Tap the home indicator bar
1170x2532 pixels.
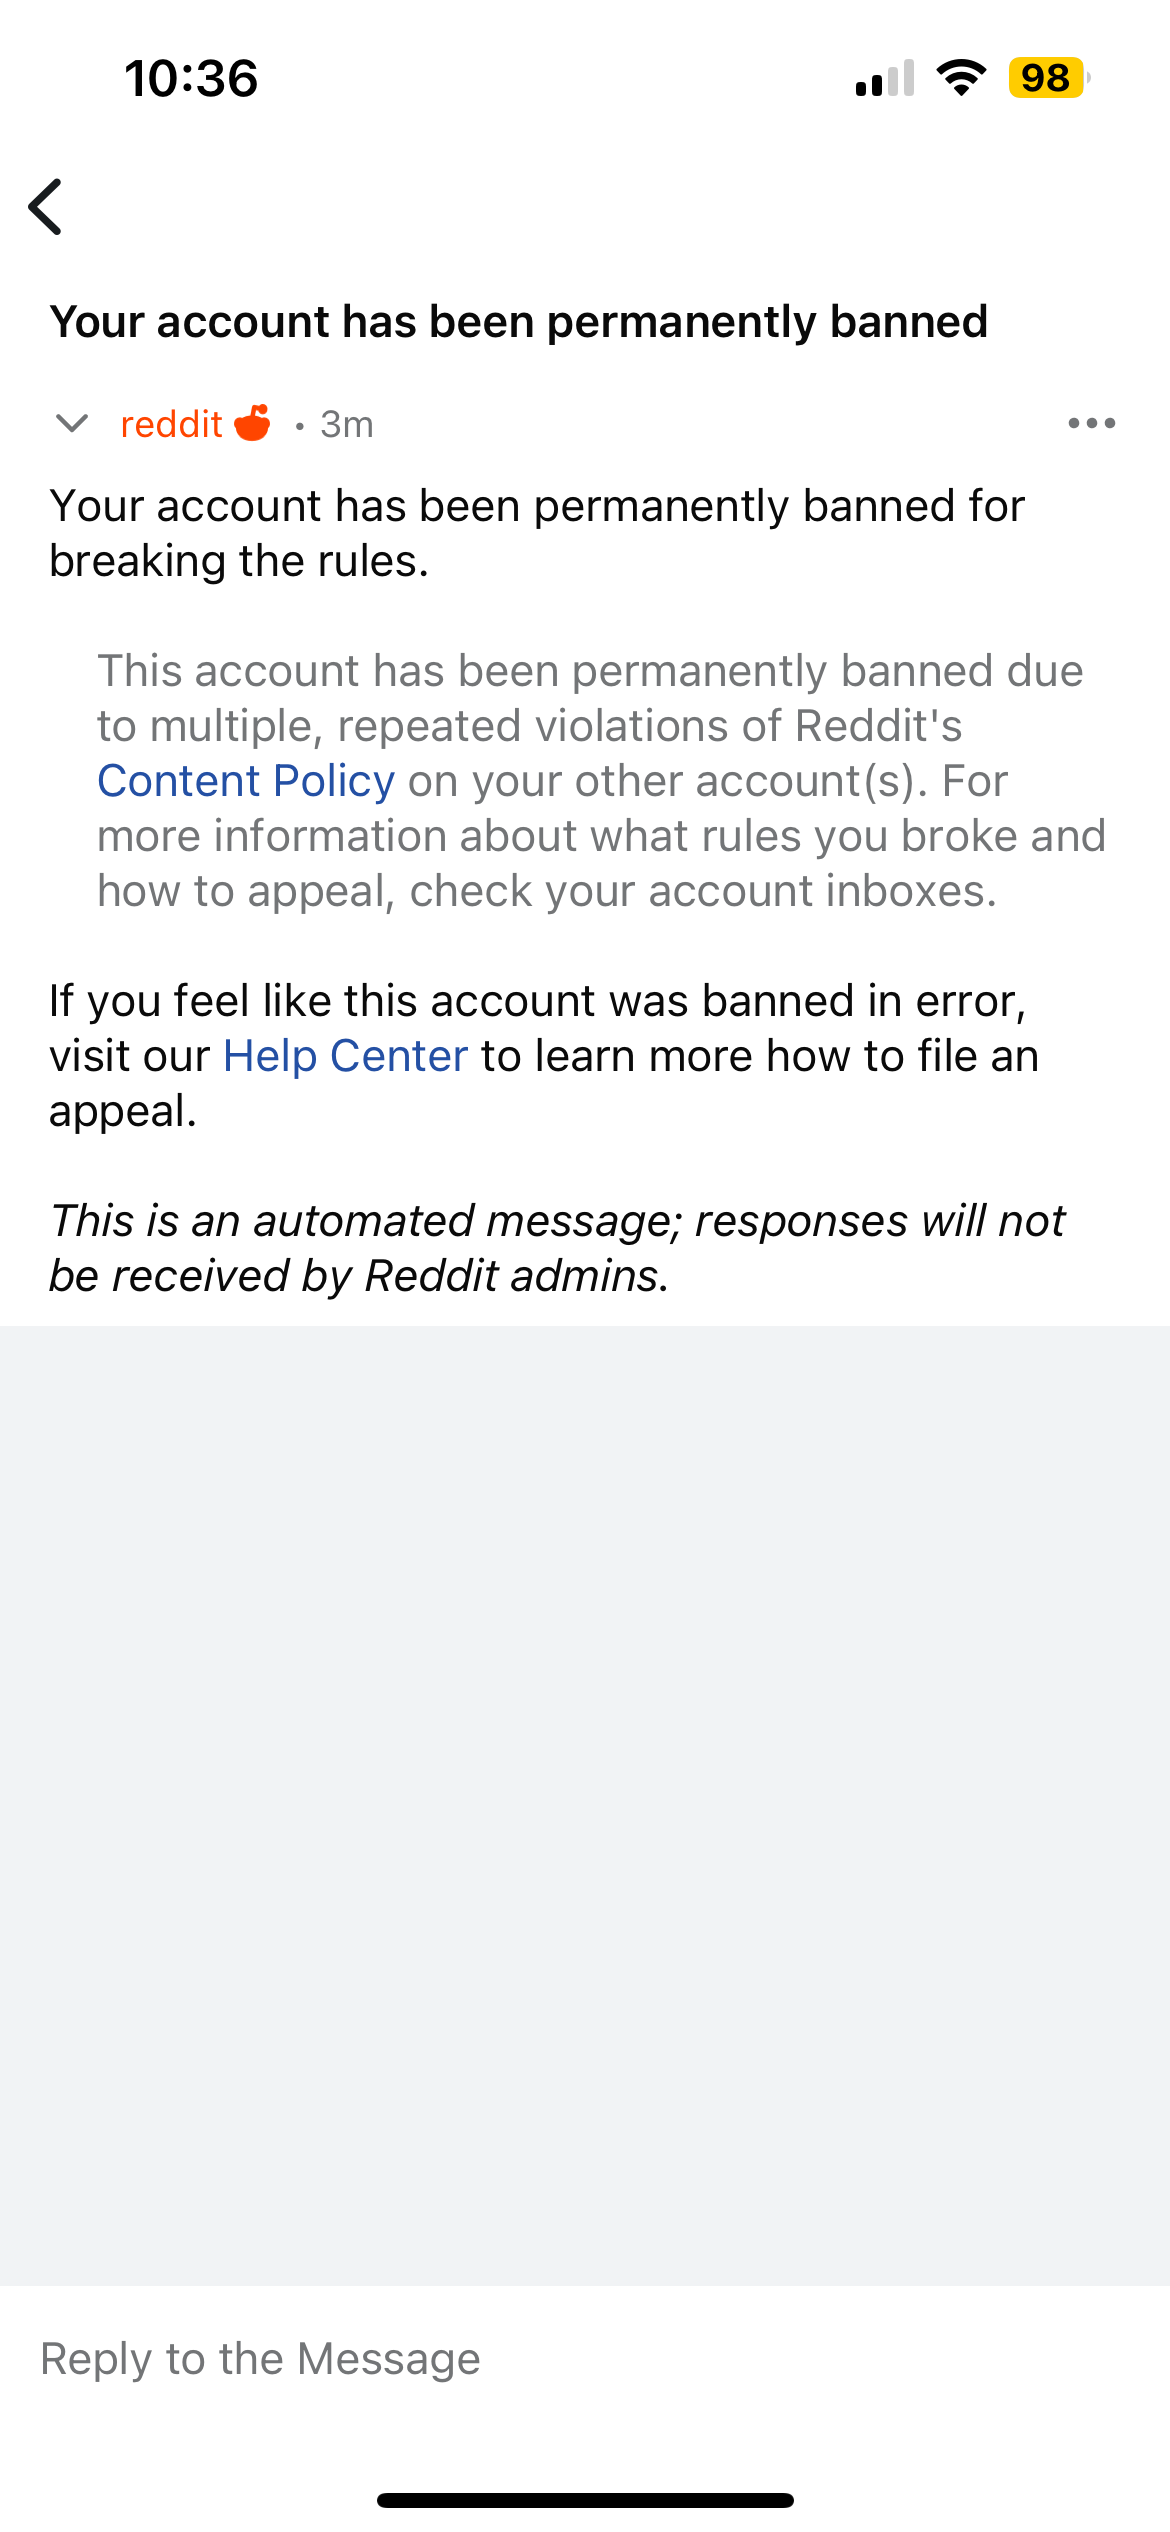[x=585, y=2500]
